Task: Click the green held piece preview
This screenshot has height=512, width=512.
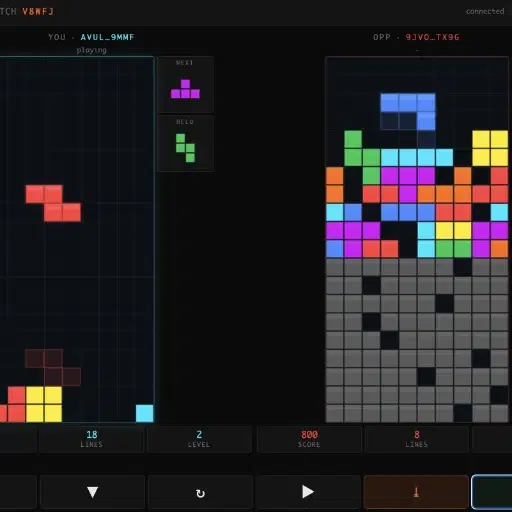Action: pos(185,148)
